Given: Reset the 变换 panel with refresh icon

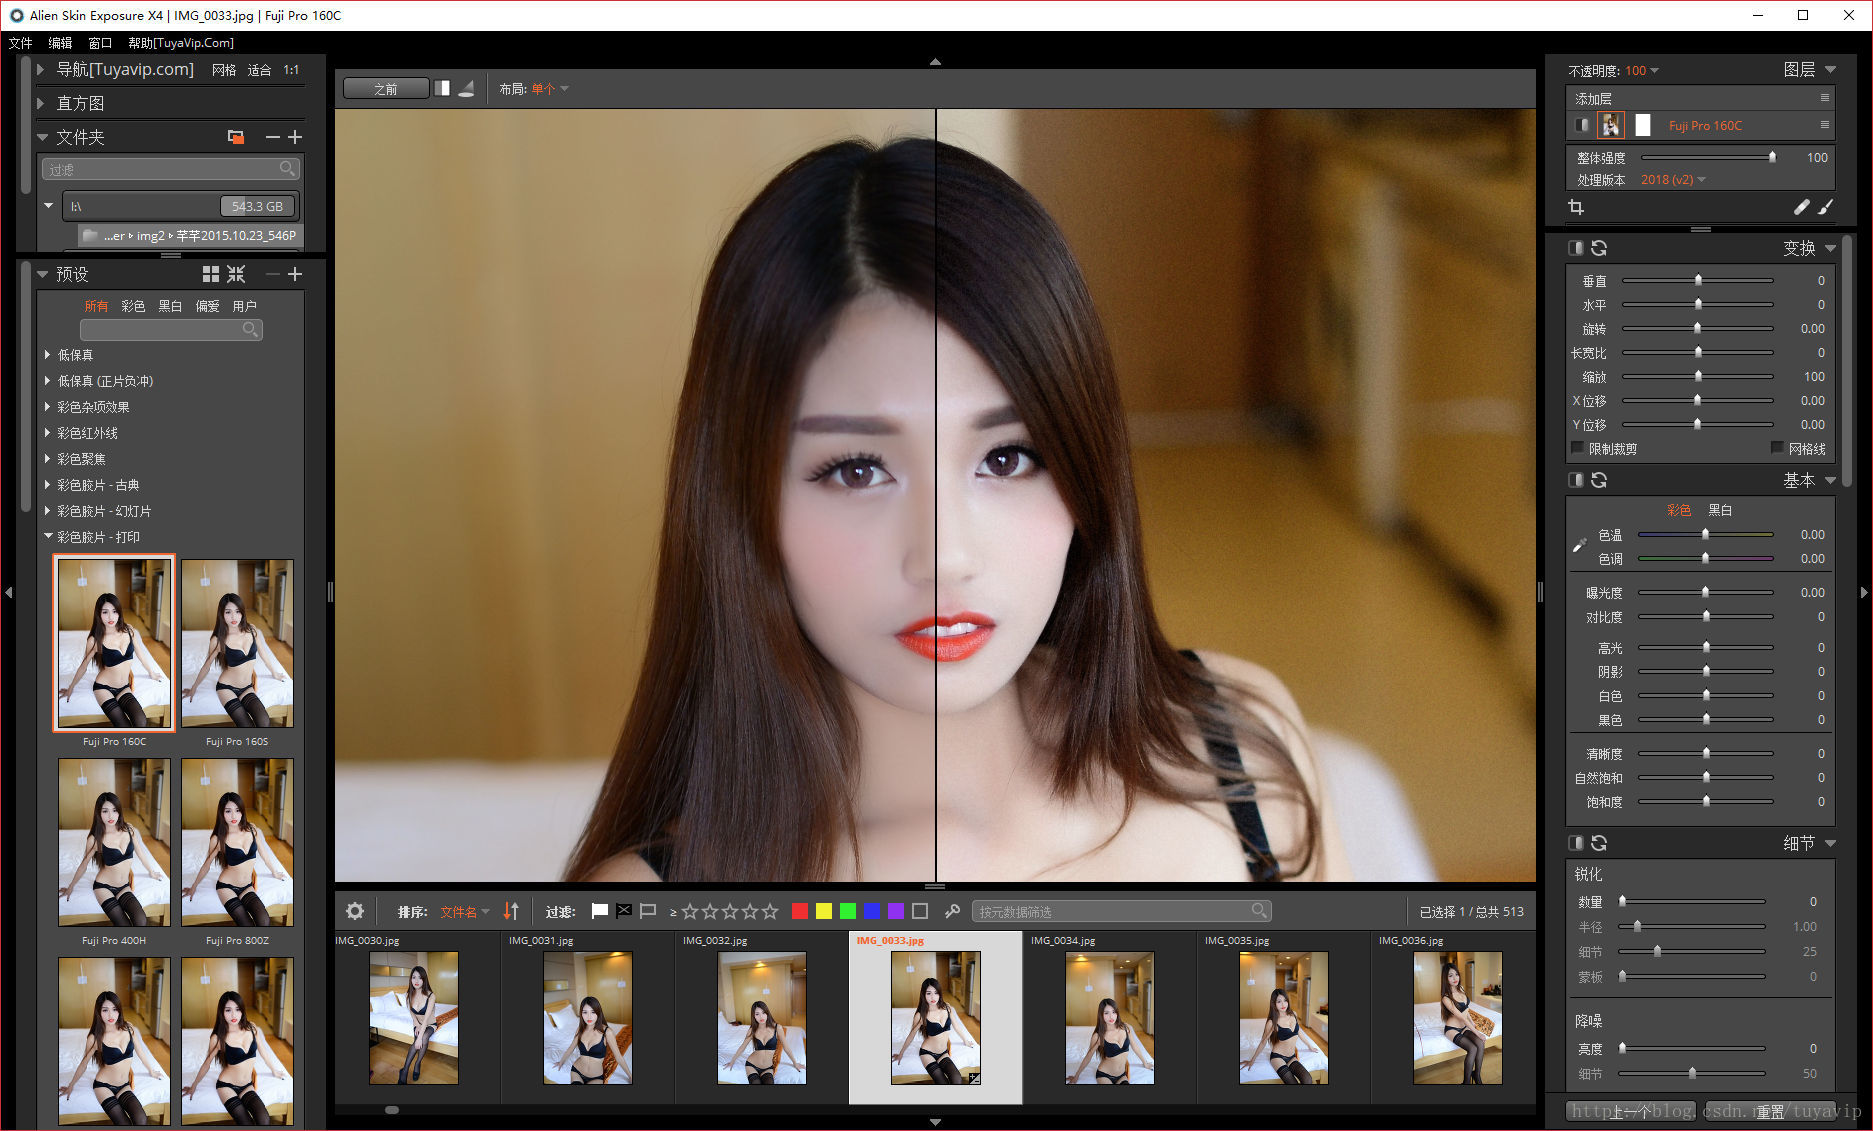Looking at the screenshot, I should (1599, 248).
